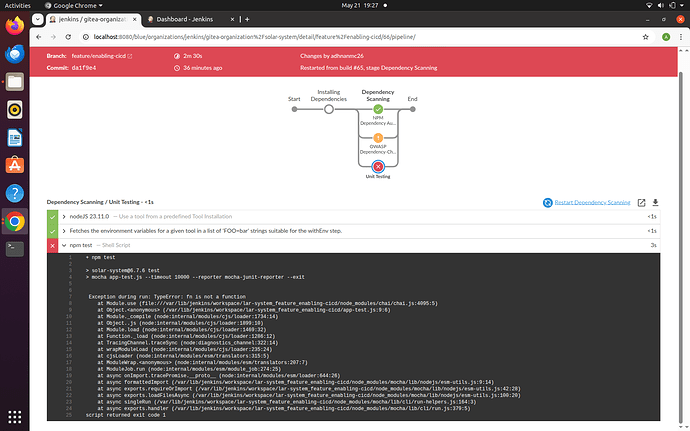Open the Help icon in the dock

[x=15, y=193]
